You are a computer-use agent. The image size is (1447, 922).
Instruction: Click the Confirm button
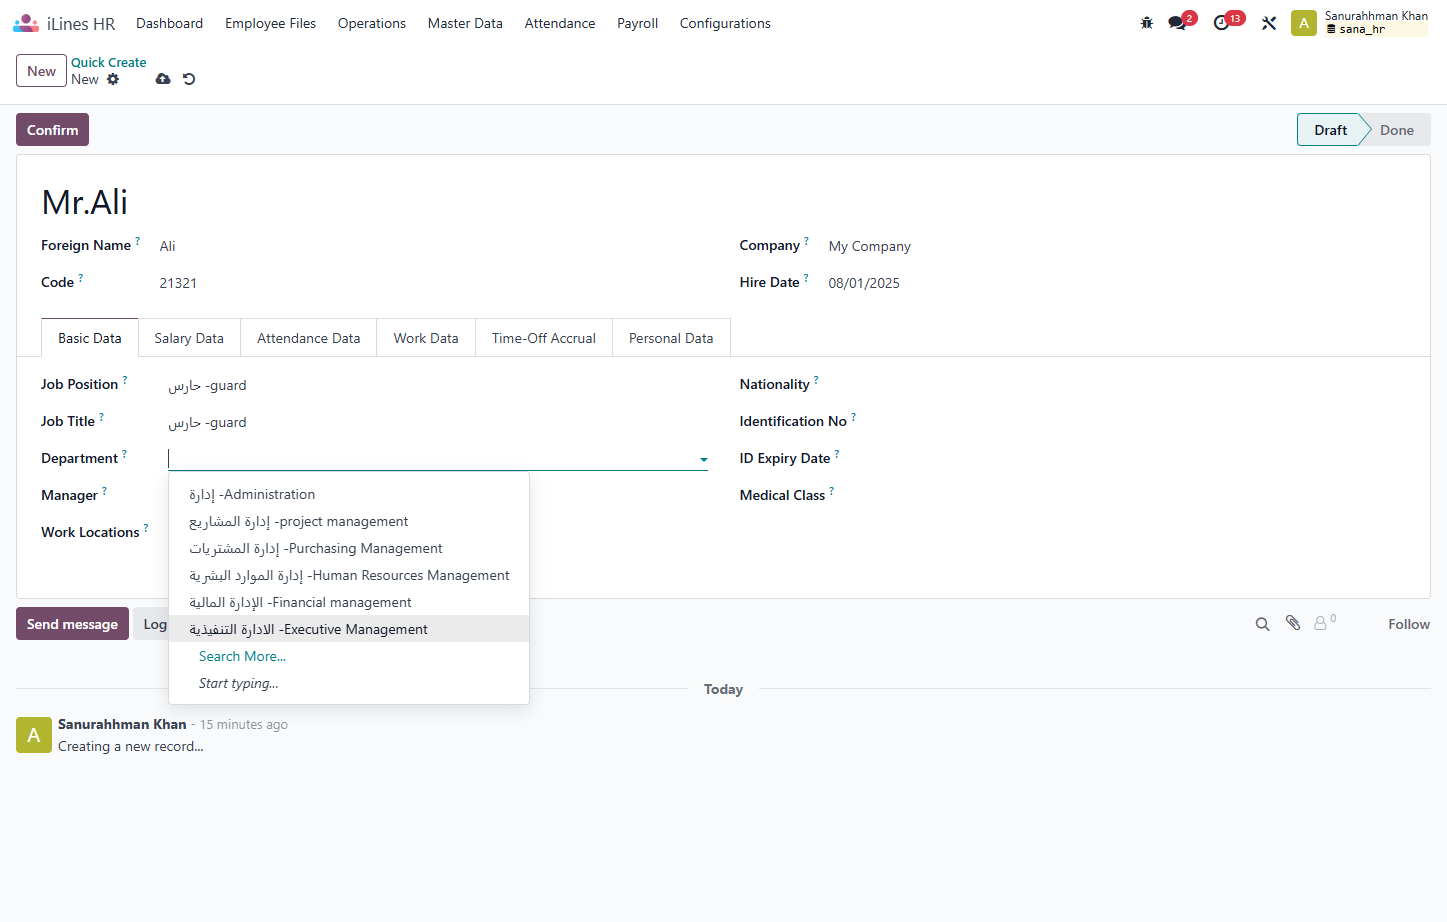point(52,130)
